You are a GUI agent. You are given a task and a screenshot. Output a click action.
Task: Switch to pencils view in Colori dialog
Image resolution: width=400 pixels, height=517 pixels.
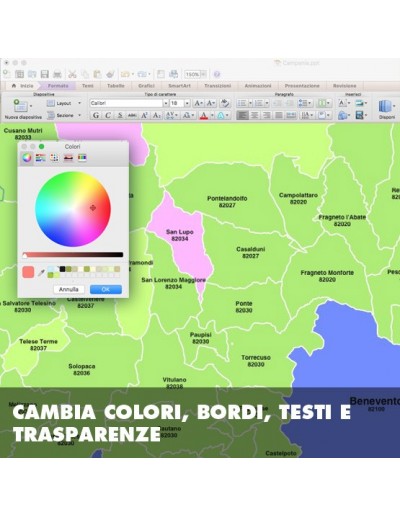[x=82, y=158]
